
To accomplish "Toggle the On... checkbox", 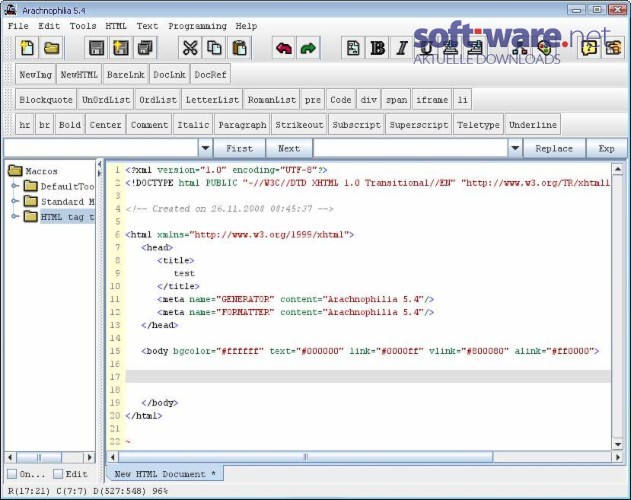I will coord(12,474).
